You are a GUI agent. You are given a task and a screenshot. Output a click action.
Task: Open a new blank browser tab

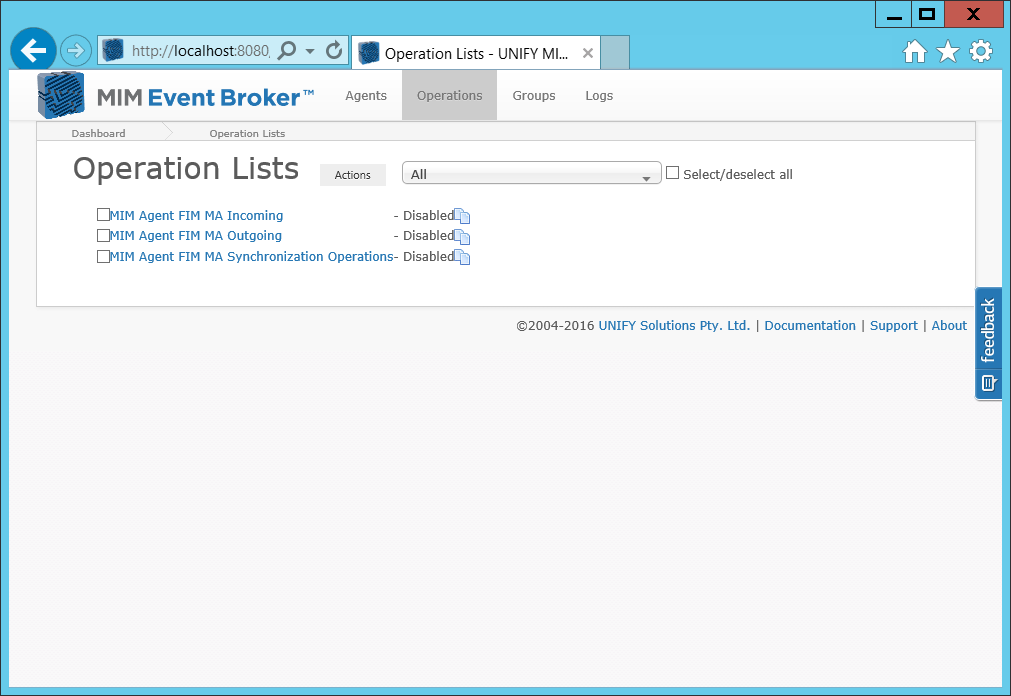tap(614, 53)
